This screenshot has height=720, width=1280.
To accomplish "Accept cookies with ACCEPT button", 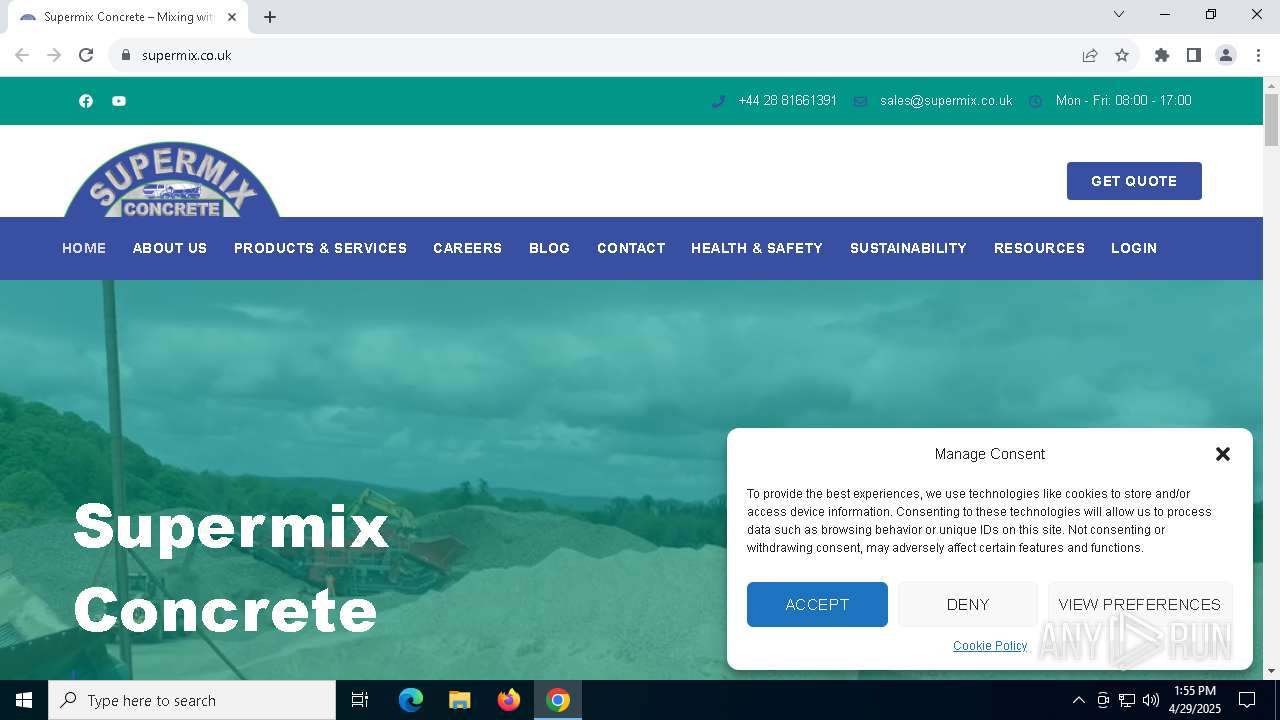I will pos(817,605).
